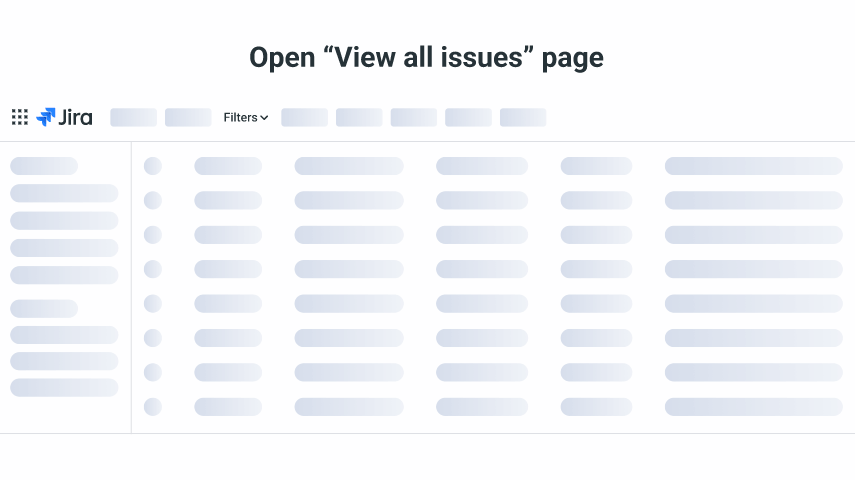Click the last row's widest placeholder cell
The width and height of the screenshot is (855, 480).
pos(753,407)
